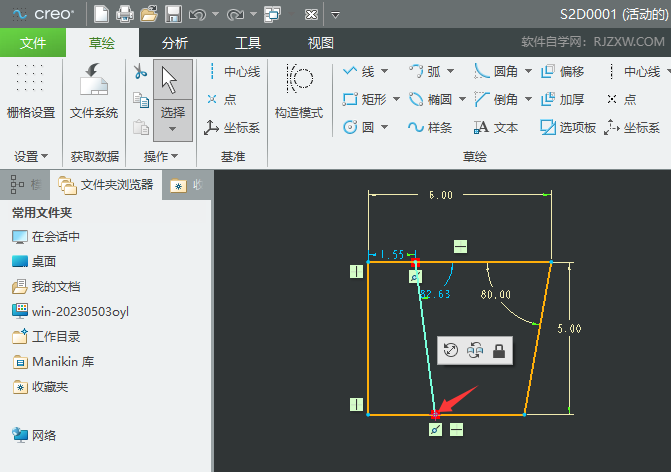Image resolution: width=671 pixels, height=472 pixels.
Task: Select sketch 点 tool in 草绘 group
Action: [x=621, y=99]
